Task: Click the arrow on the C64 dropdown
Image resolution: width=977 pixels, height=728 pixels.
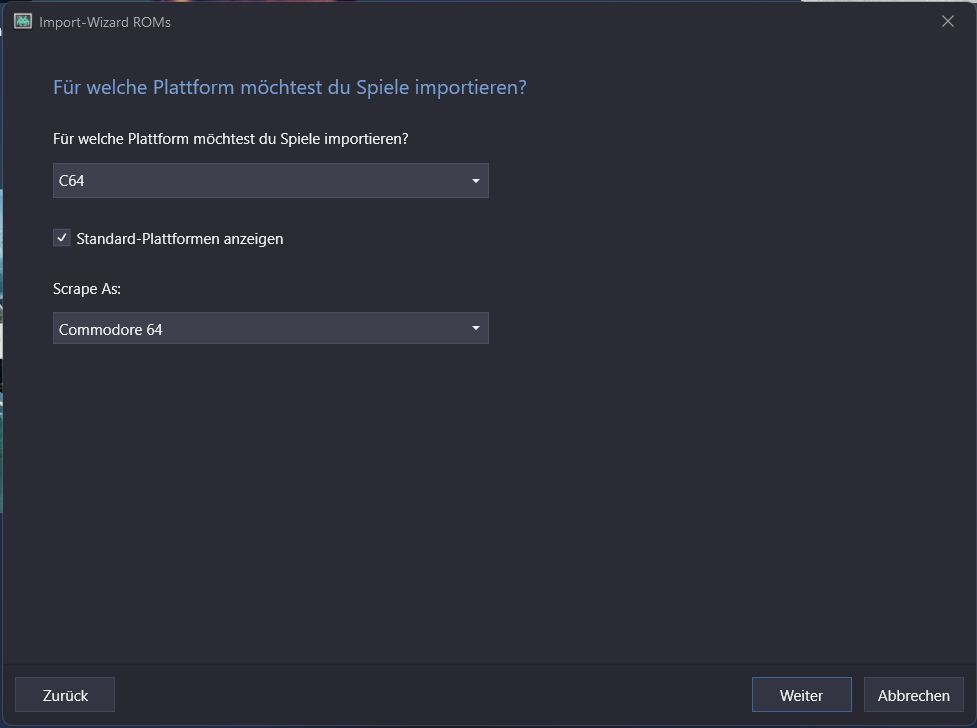Action: [x=475, y=181]
